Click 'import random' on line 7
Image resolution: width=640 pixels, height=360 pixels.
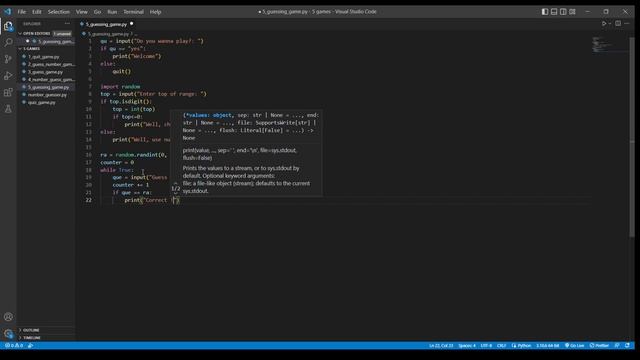pos(120,87)
